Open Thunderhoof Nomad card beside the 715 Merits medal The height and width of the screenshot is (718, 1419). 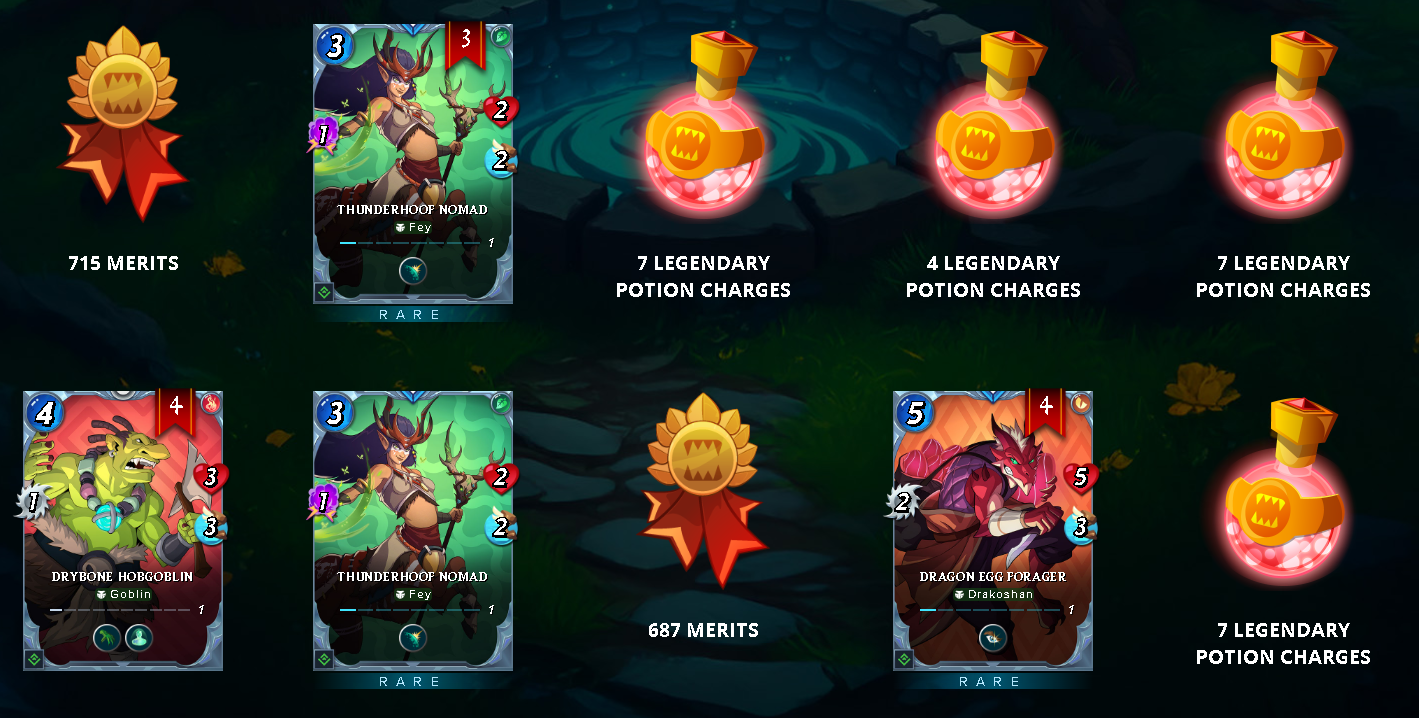coord(413,164)
